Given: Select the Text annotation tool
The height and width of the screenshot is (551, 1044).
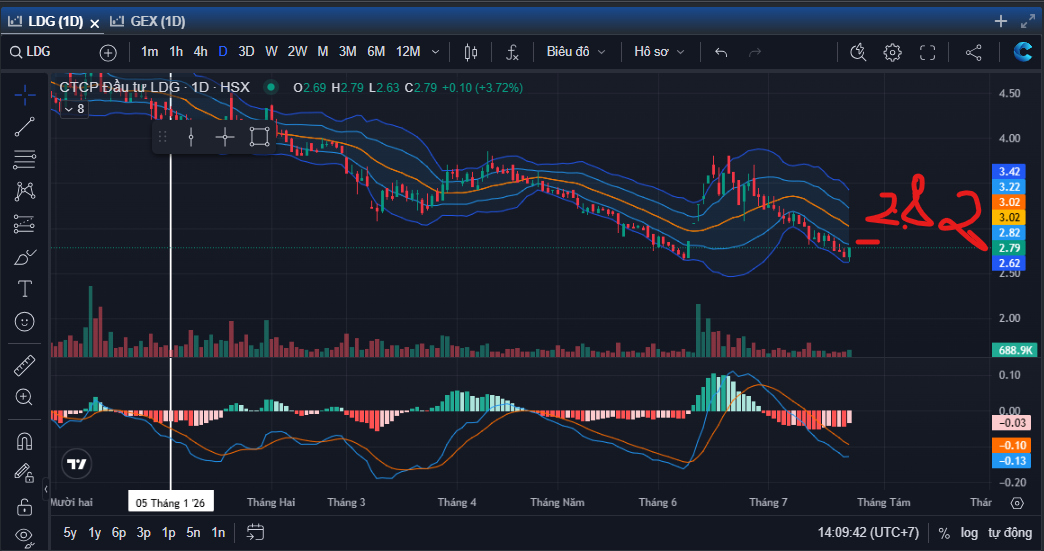Looking at the screenshot, I should 25,289.
